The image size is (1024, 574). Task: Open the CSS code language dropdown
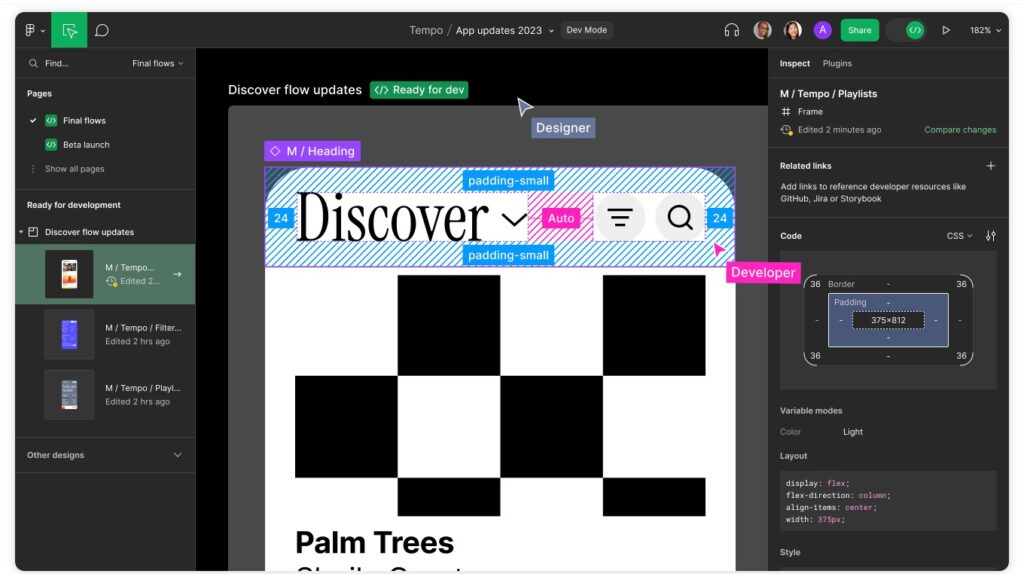959,236
